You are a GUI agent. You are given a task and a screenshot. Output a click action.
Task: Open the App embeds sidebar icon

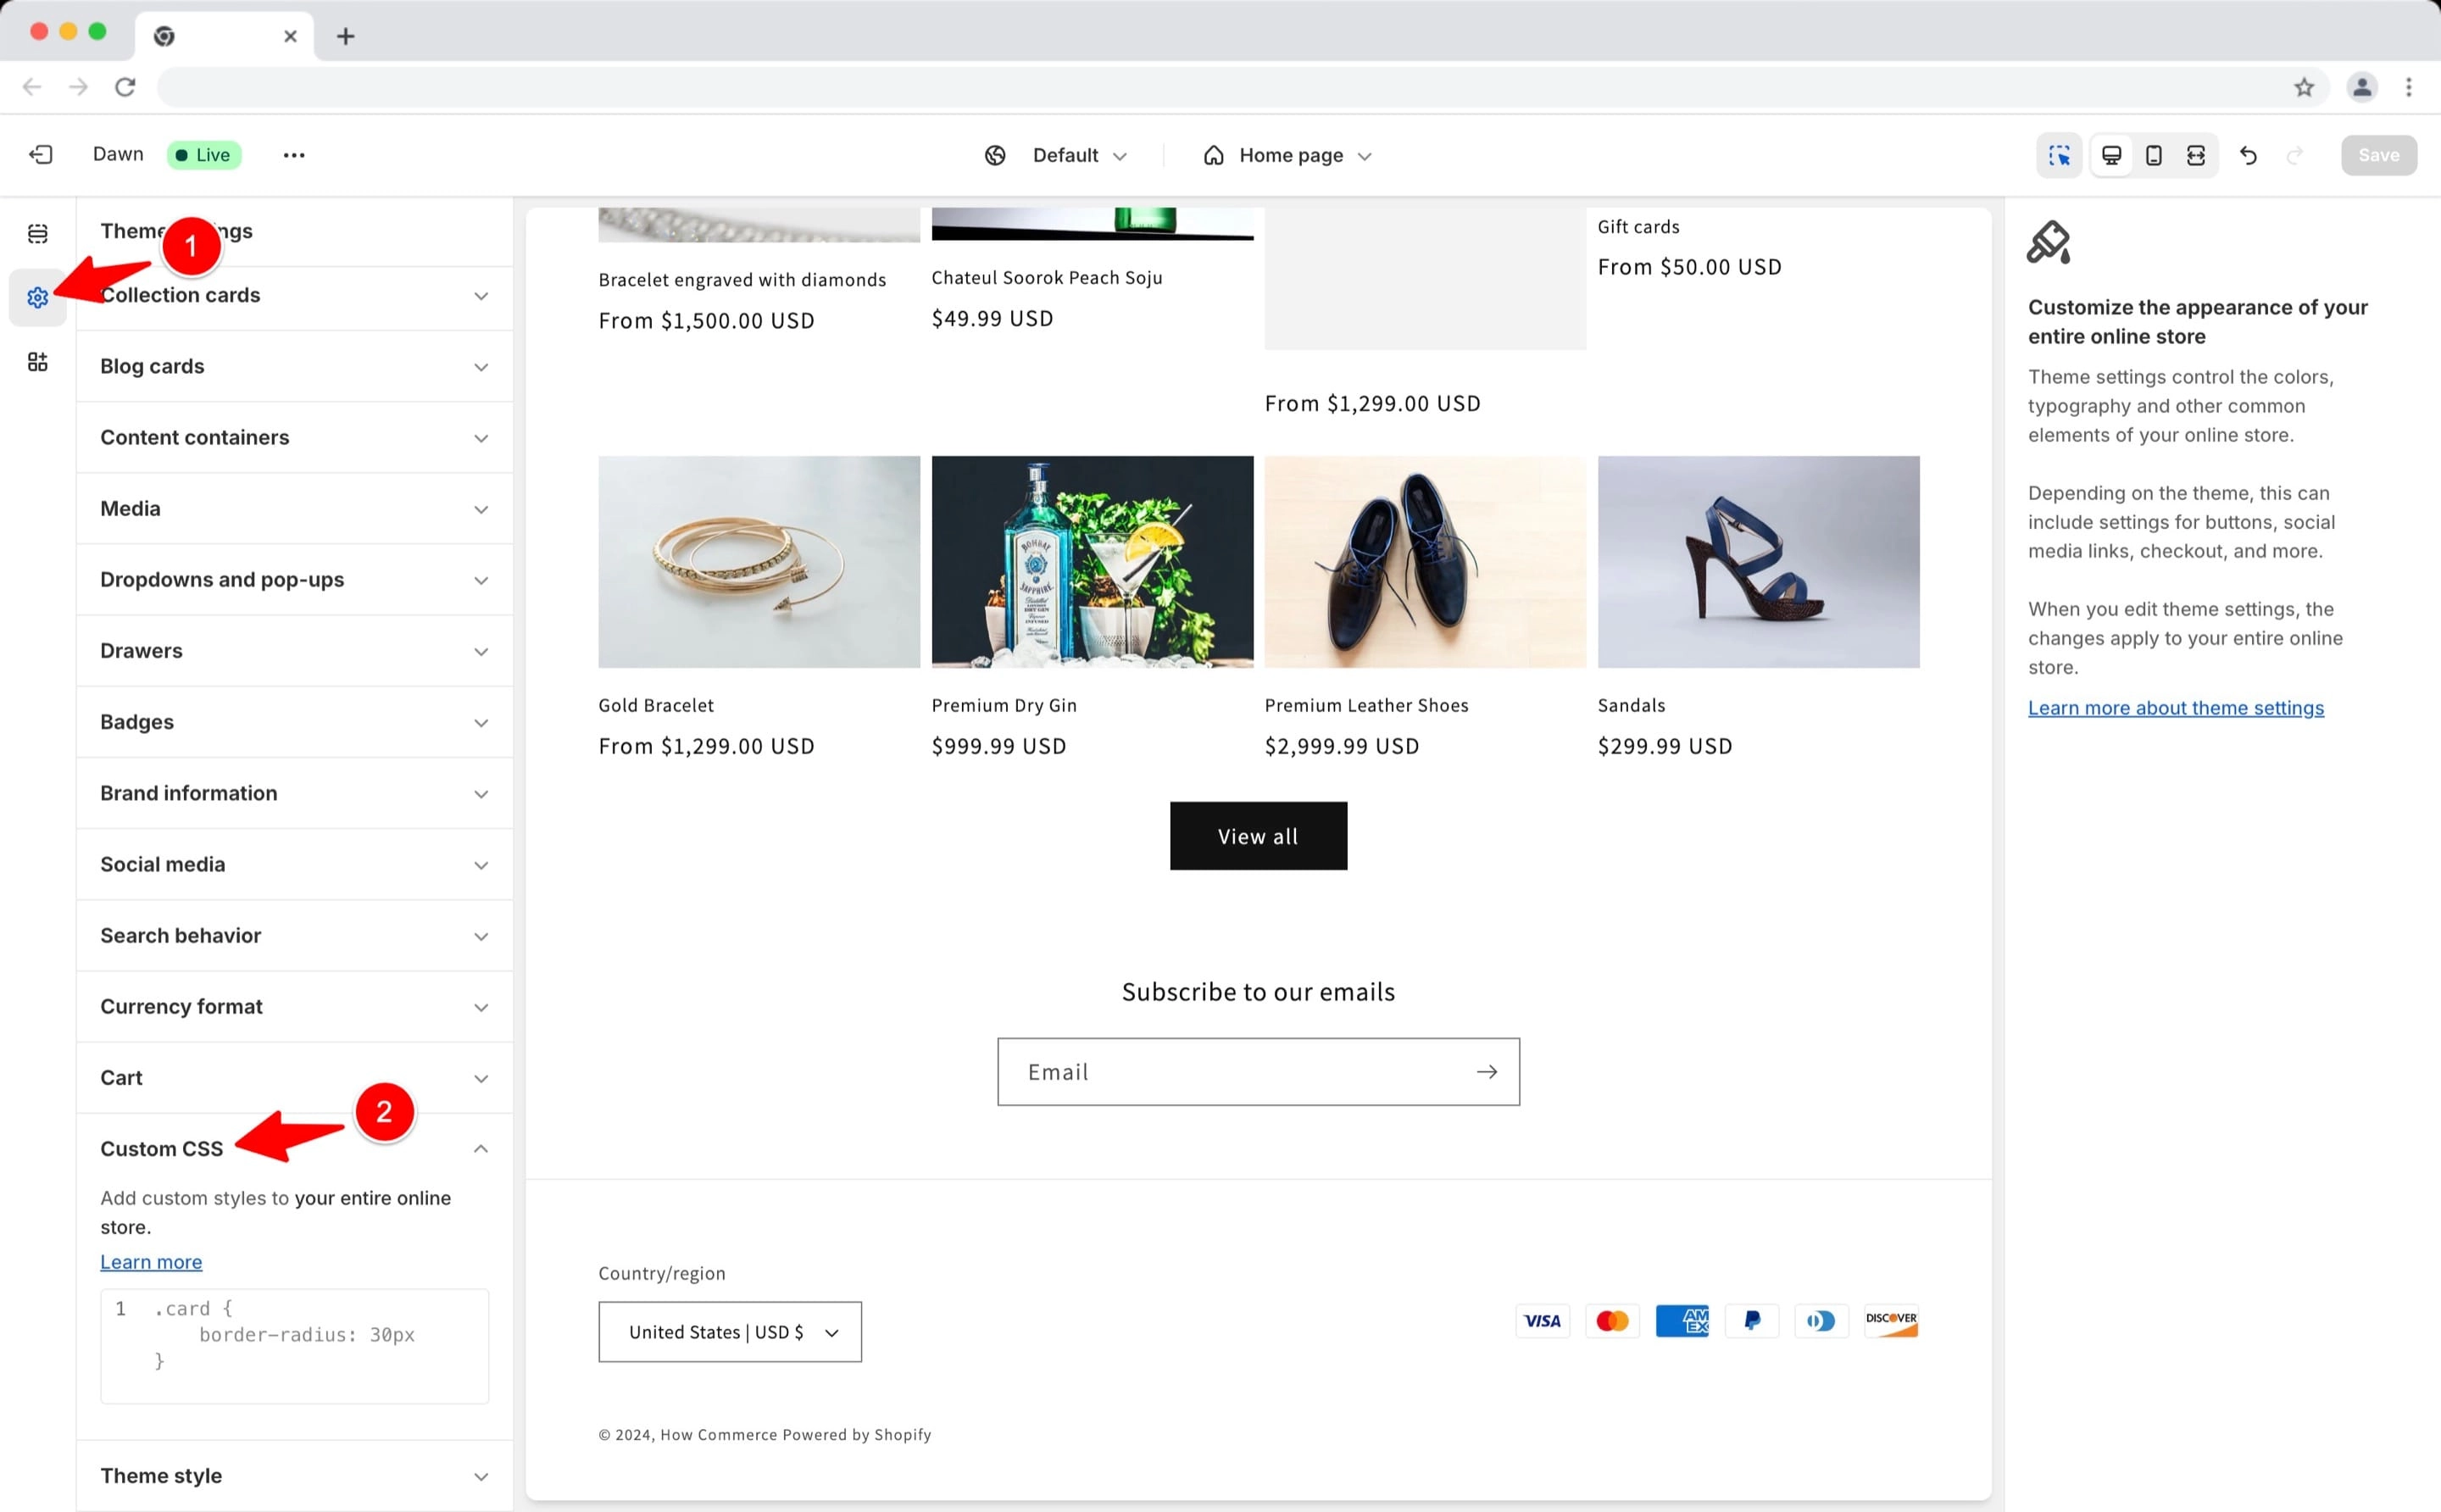click(38, 361)
